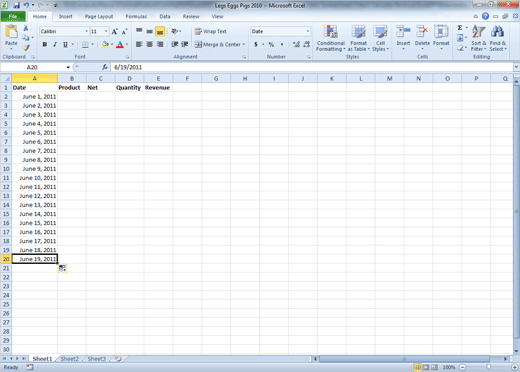Open Conditional Formatting menu
This screenshot has width=520, height=372.
tap(331, 38)
